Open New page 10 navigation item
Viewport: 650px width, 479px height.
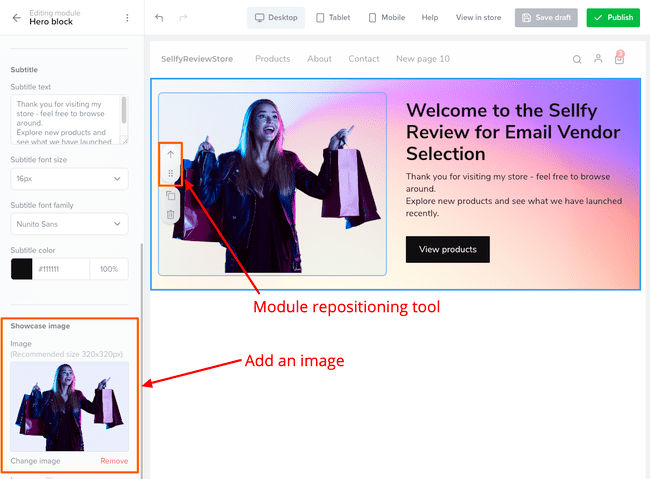(422, 59)
